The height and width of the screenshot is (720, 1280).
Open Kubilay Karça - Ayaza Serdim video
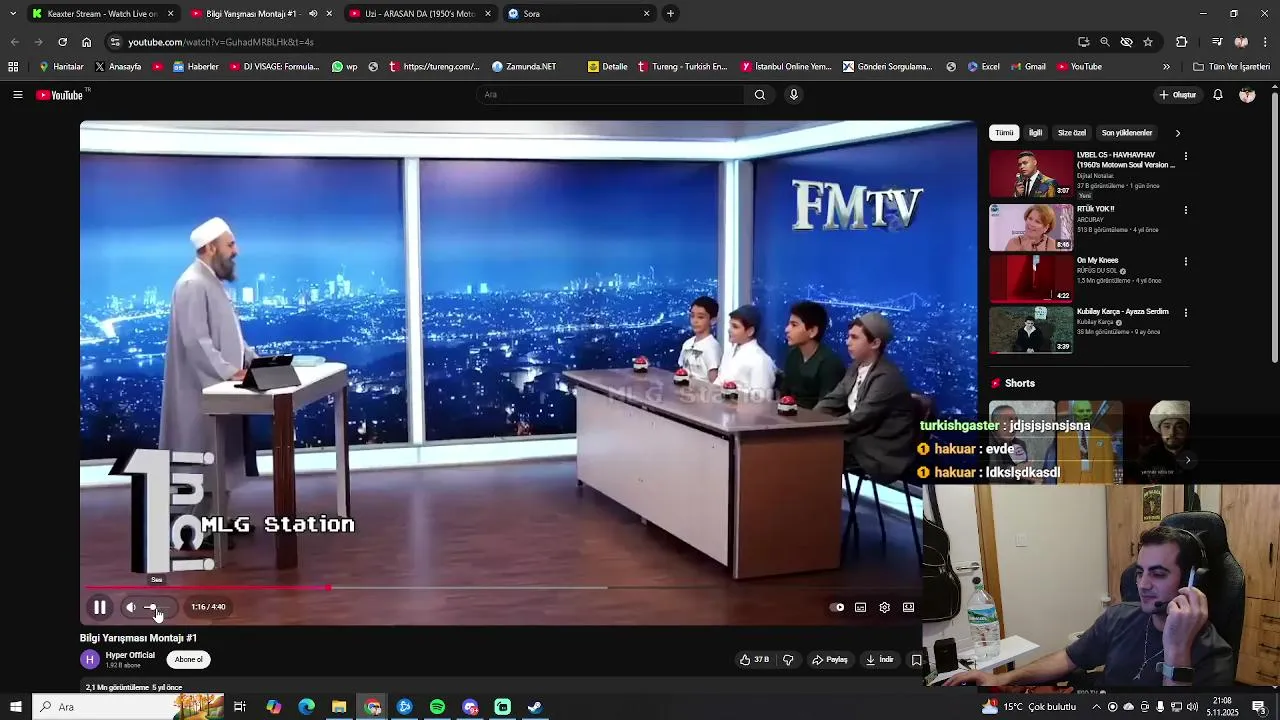click(x=1031, y=330)
